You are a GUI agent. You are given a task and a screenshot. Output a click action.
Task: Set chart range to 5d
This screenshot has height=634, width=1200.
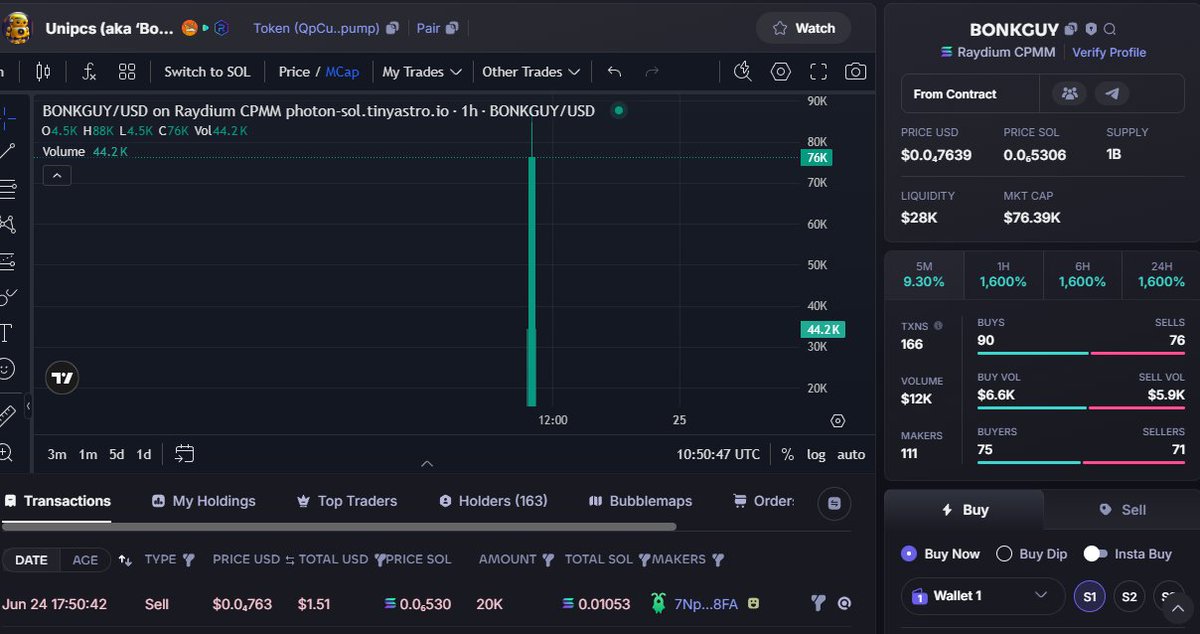tap(117, 454)
